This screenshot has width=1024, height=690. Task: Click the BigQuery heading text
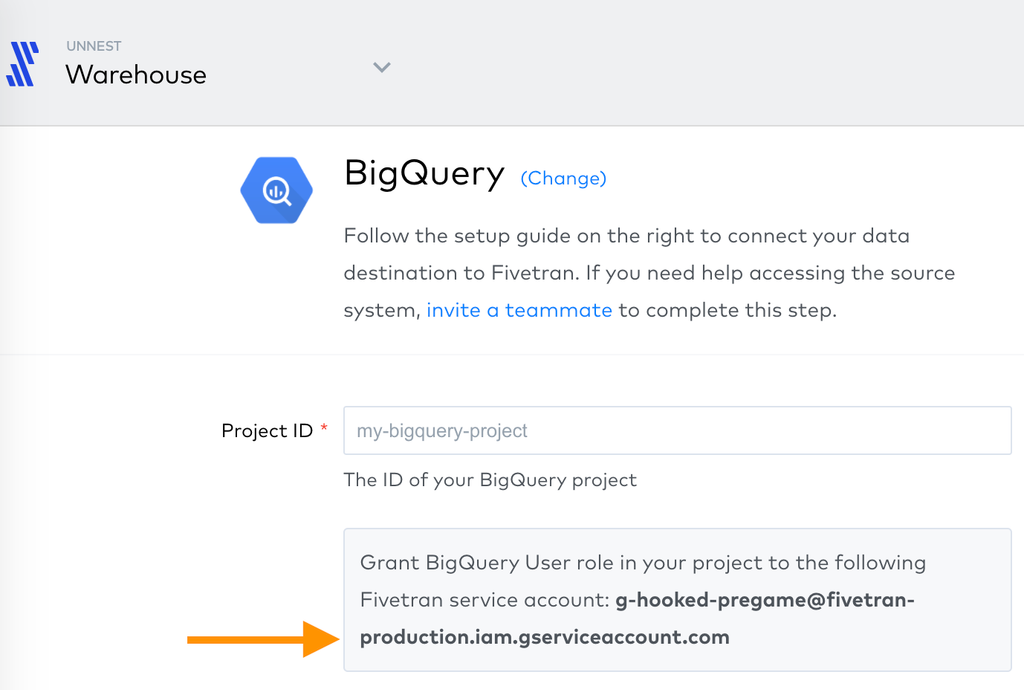point(424,174)
